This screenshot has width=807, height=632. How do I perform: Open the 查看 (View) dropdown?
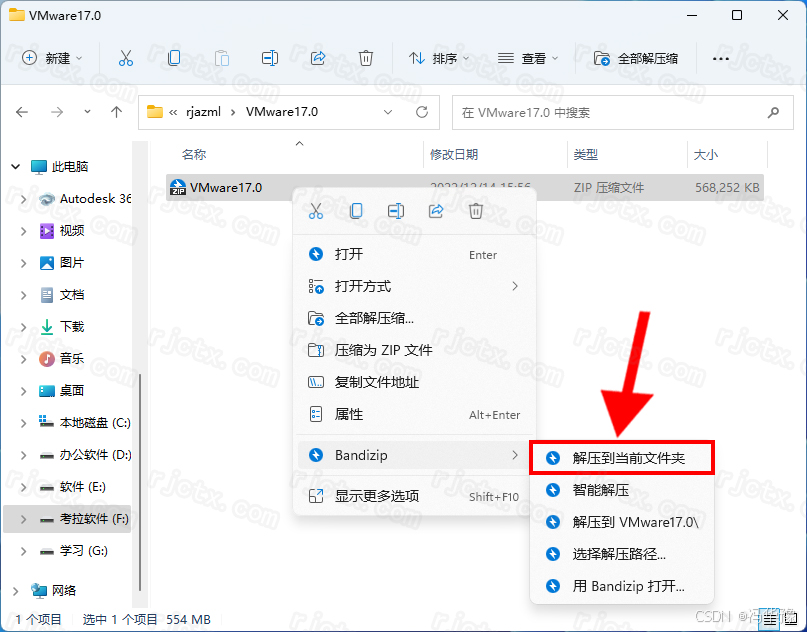528,58
